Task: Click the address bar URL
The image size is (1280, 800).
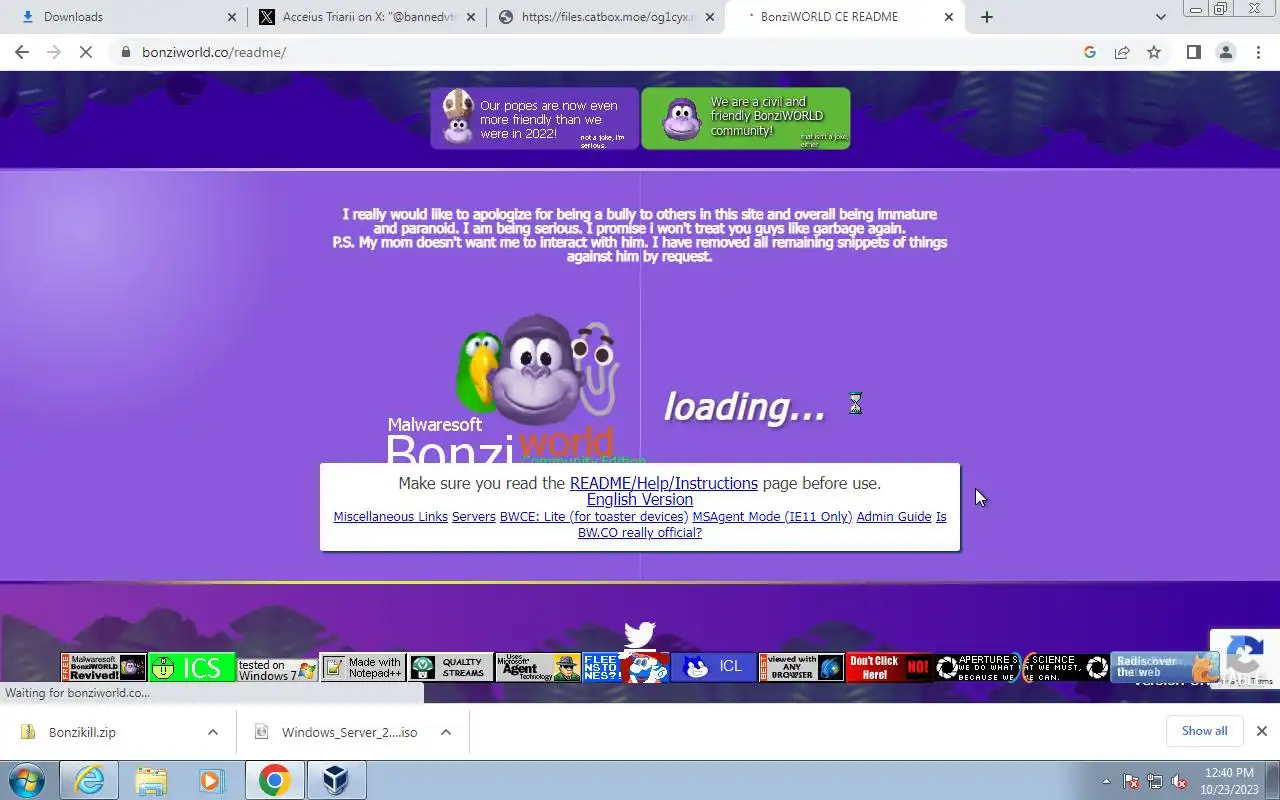Action: pyautogui.click(x=214, y=52)
